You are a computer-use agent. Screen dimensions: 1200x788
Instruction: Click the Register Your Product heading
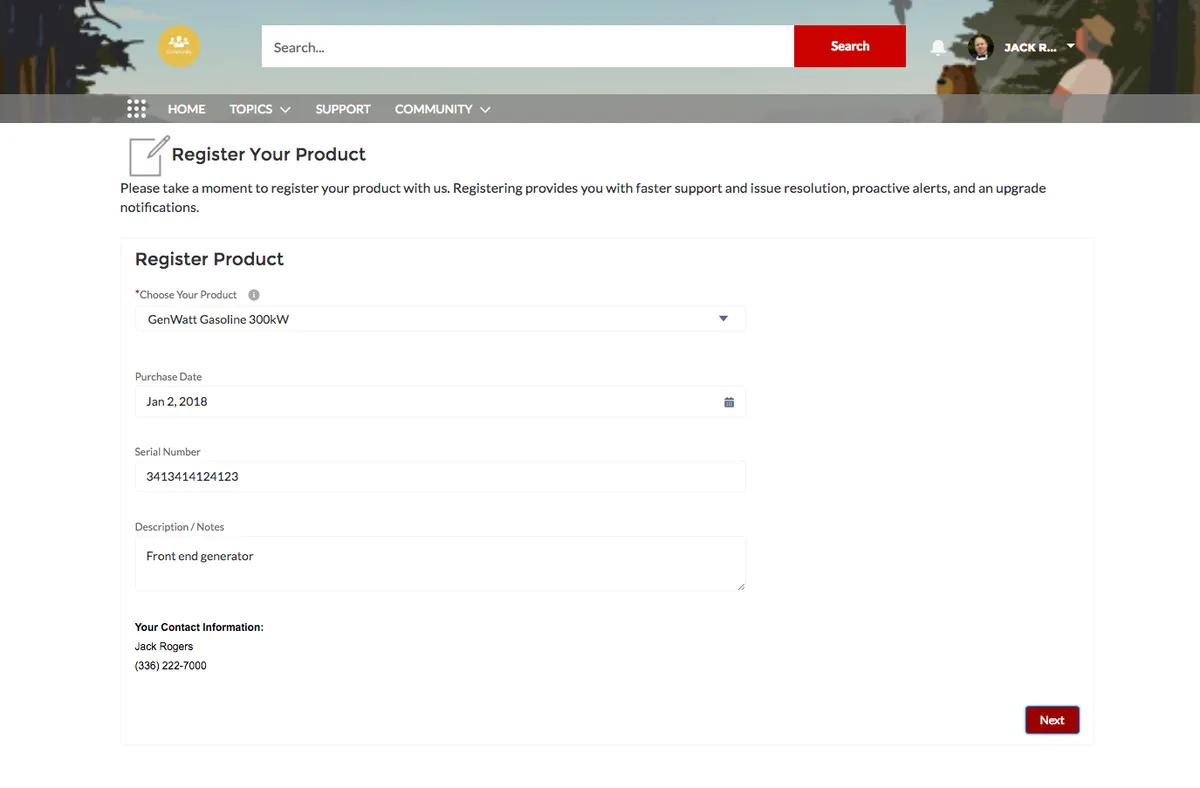(x=269, y=154)
